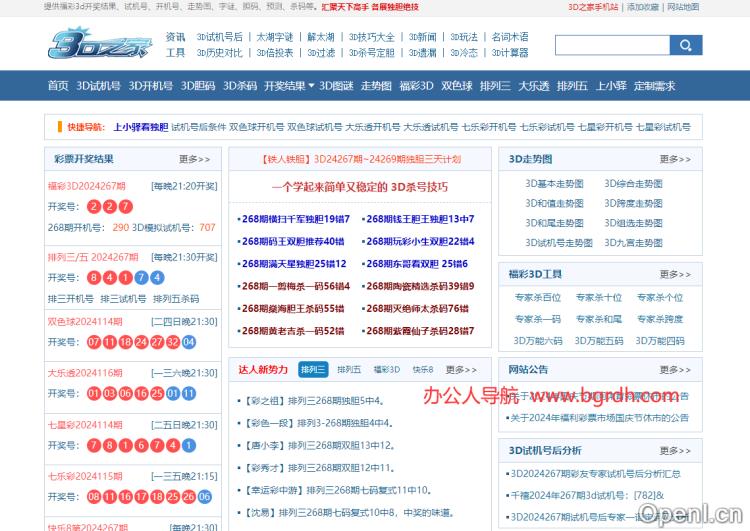750x531 pixels.
Task: Open 走势图 from the navigation bar
Action: tap(375, 86)
